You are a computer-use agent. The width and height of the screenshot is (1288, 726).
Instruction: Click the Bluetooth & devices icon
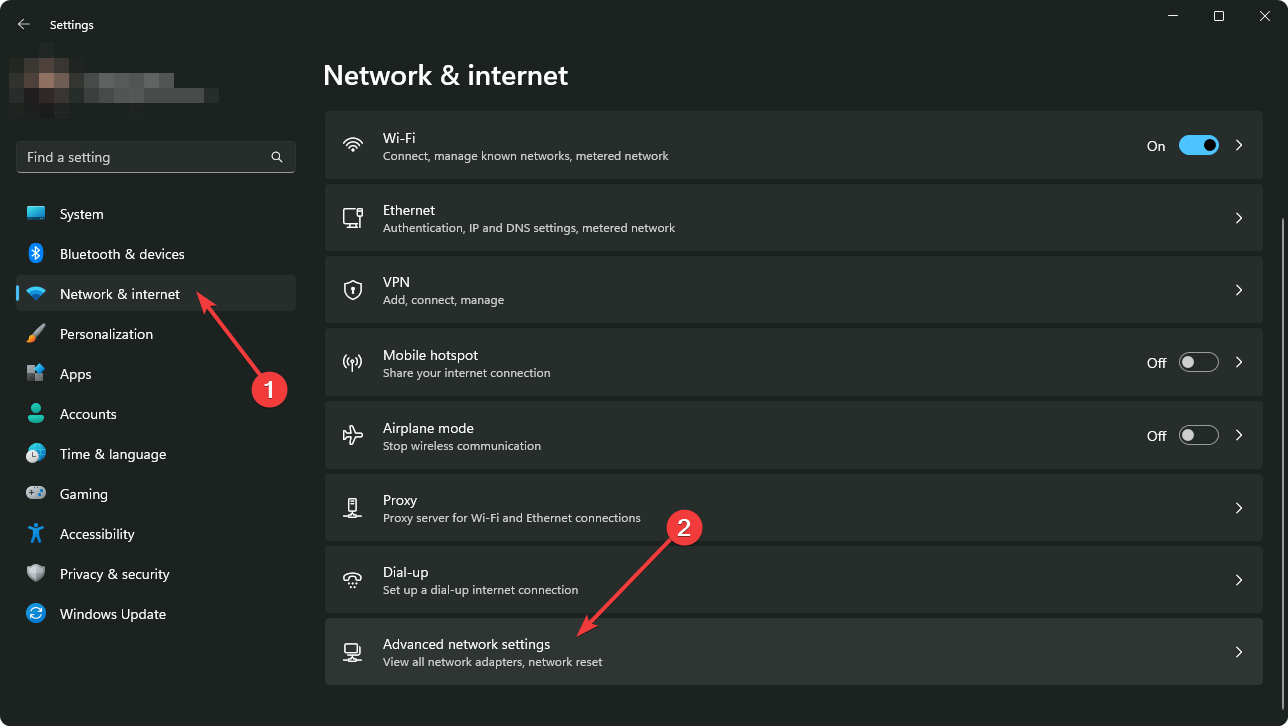tap(36, 254)
